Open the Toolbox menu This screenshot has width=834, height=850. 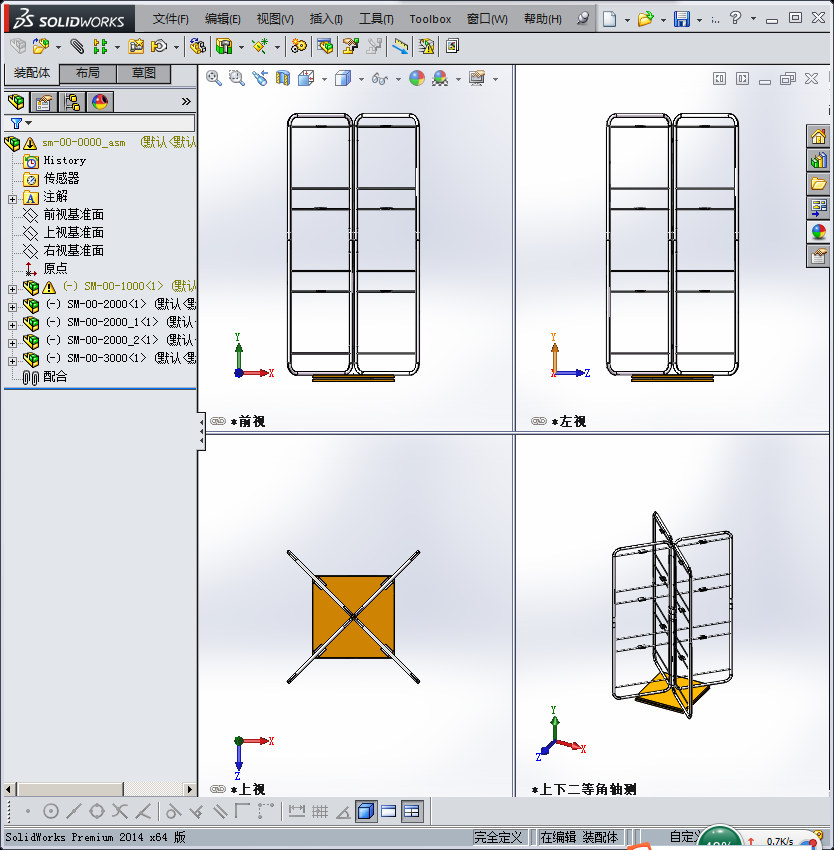click(x=430, y=19)
